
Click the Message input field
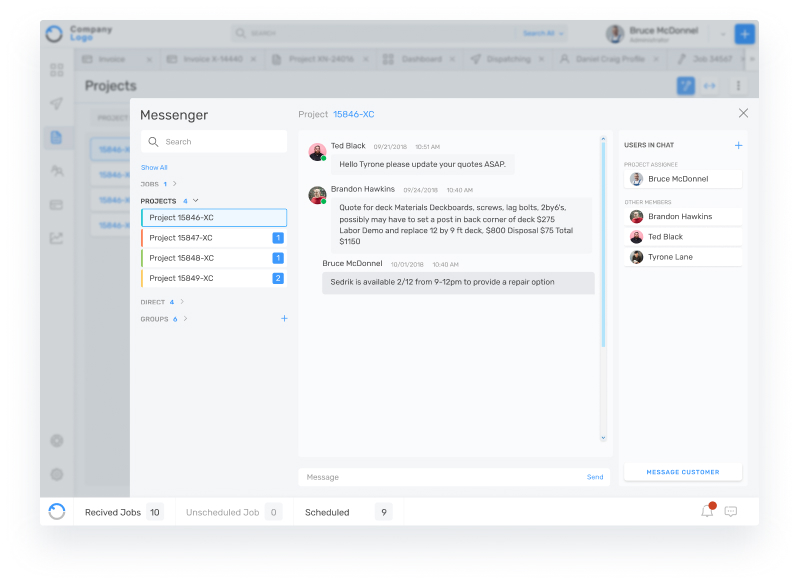pyautogui.click(x=440, y=477)
